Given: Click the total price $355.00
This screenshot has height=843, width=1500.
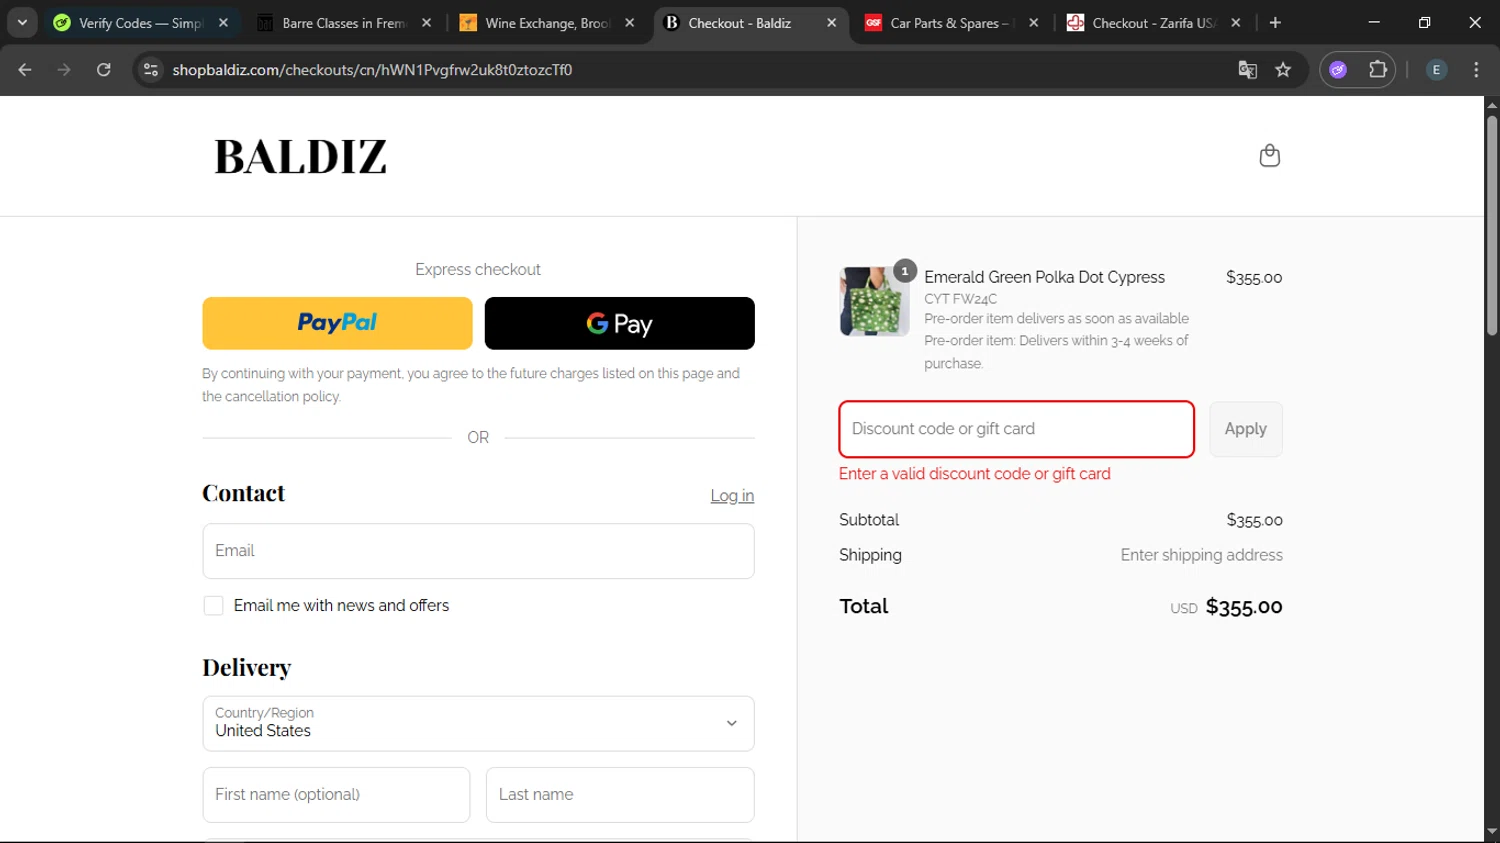Looking at the screenshot, I should pos(1244,607).
